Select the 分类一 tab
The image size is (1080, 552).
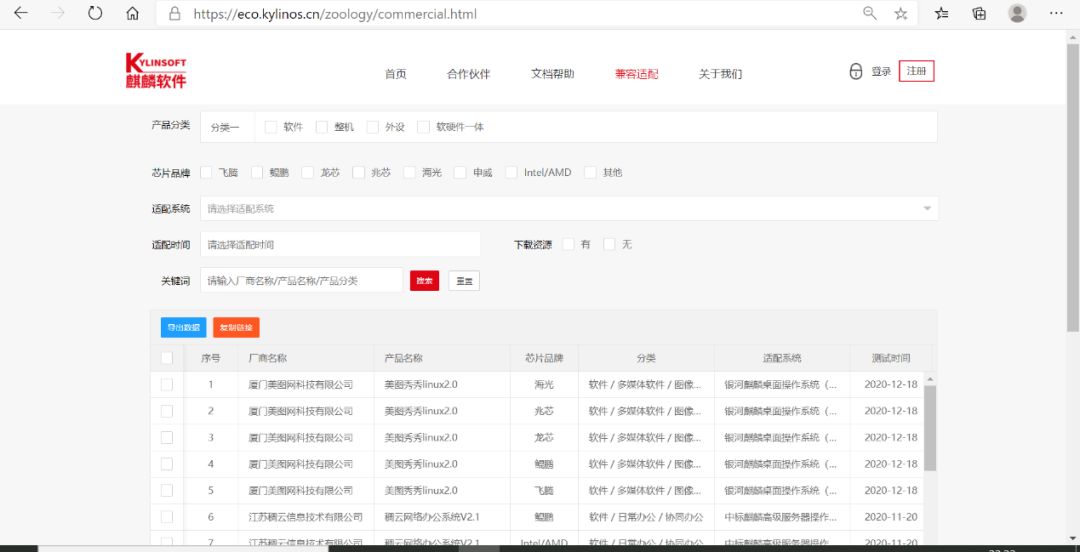tap(225, 127)
